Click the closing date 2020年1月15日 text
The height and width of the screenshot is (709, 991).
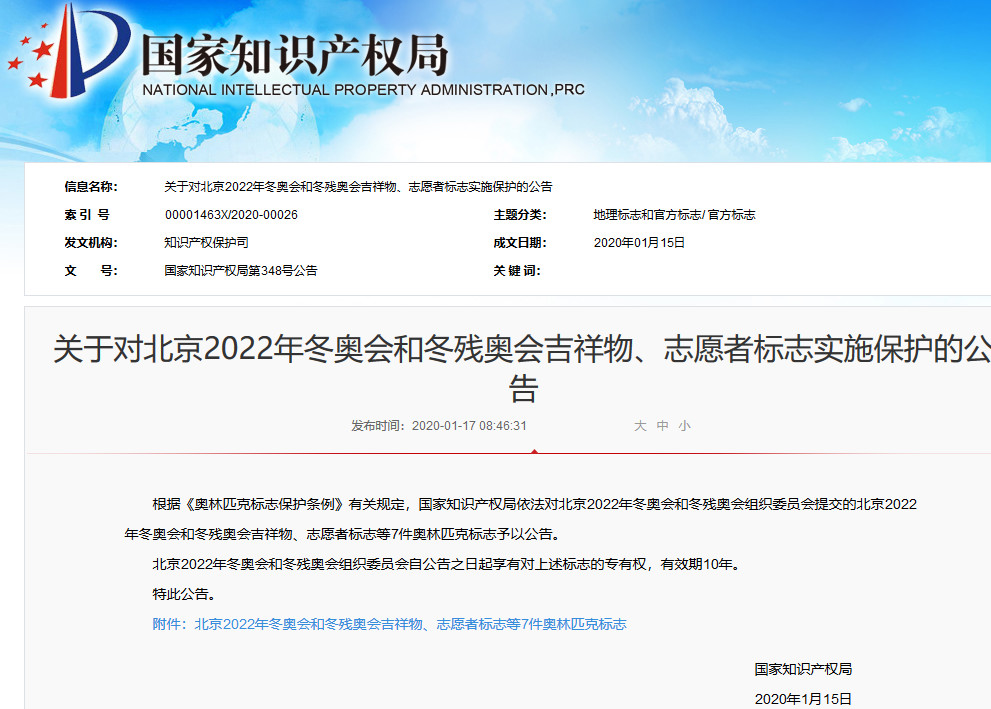(x=804, y=697)
